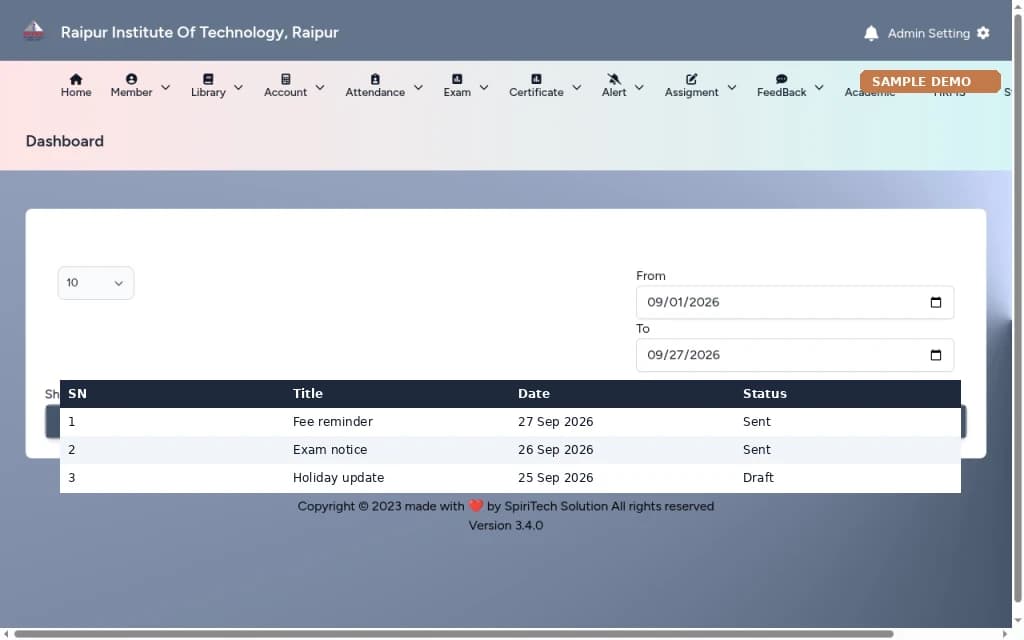The height and width of the screenshot is (640, 1024).
Task: Click the 25 Sep 2026 date cell
Action: pyautogui.click(x=556, y=478)
